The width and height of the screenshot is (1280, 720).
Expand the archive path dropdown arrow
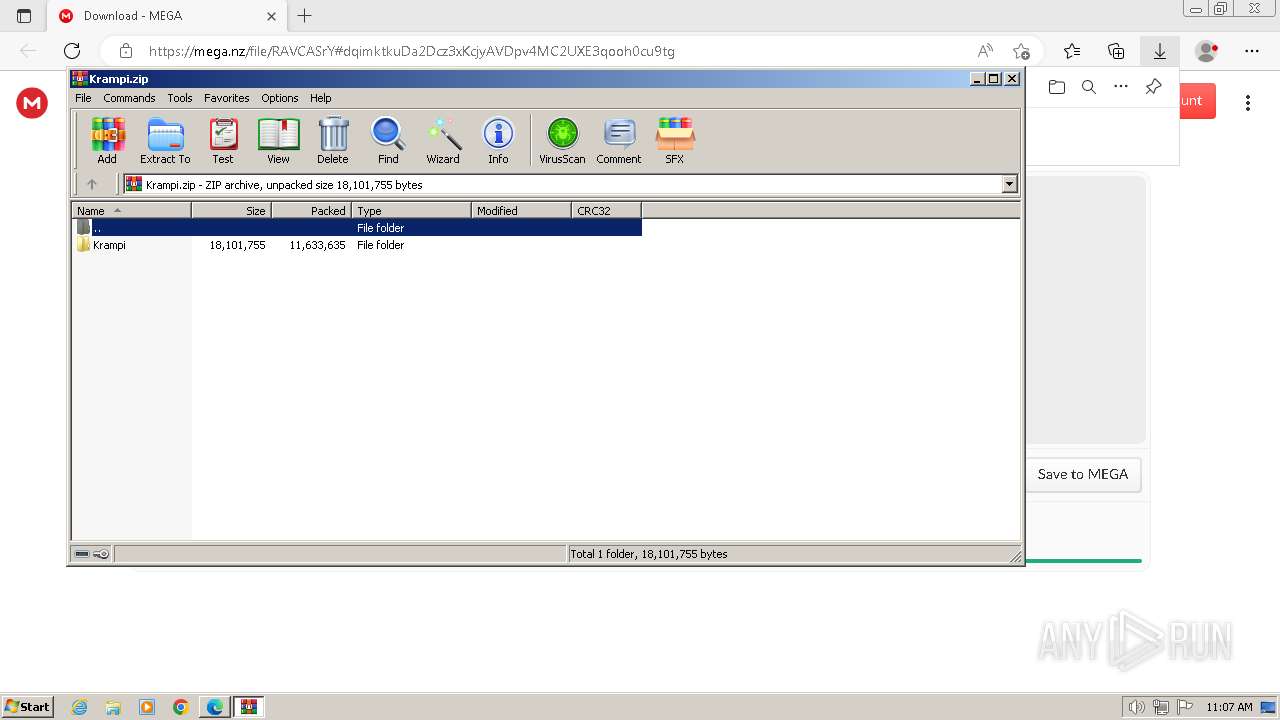pyautogui.click(x=1009, y=184)
